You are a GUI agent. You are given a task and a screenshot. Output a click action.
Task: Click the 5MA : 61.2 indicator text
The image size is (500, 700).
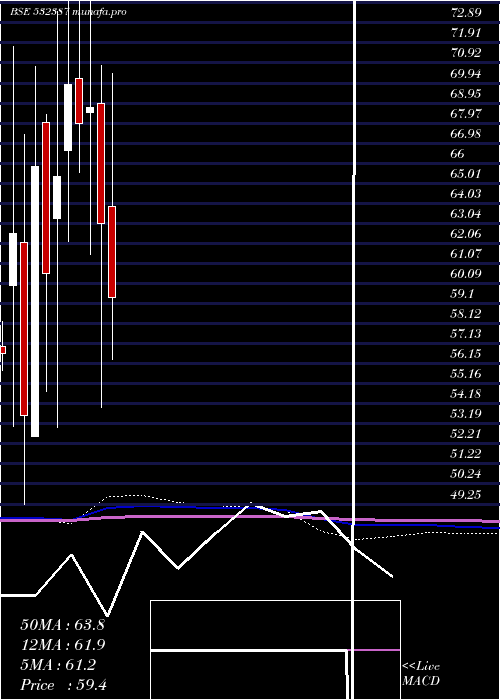[x=58, y=665]
